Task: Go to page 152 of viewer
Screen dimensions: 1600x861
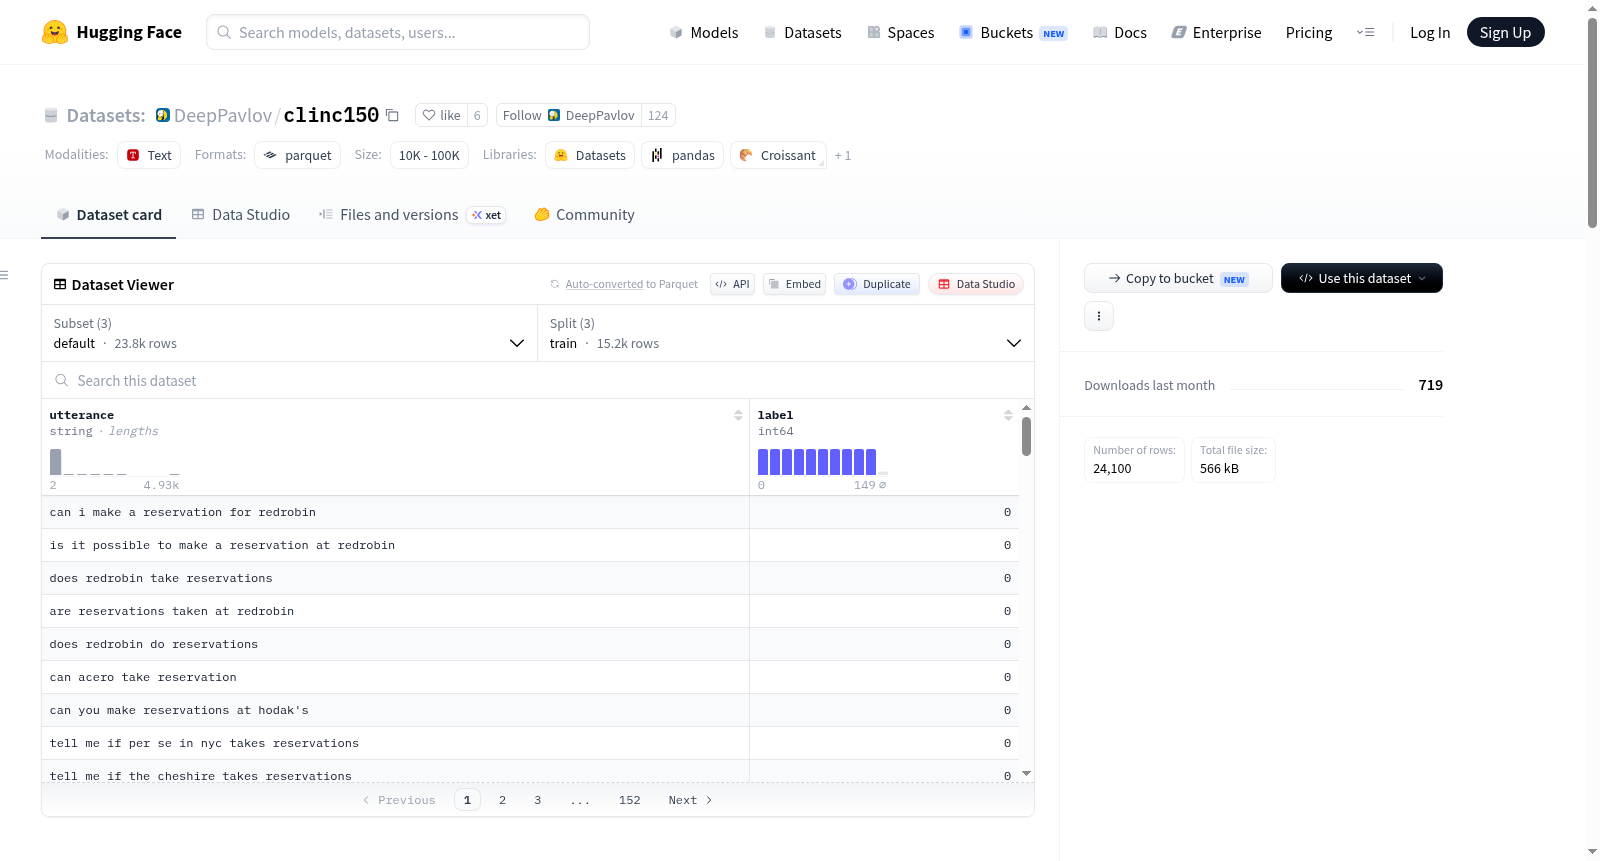Action: pyautogui.click(x=630, y=800)
